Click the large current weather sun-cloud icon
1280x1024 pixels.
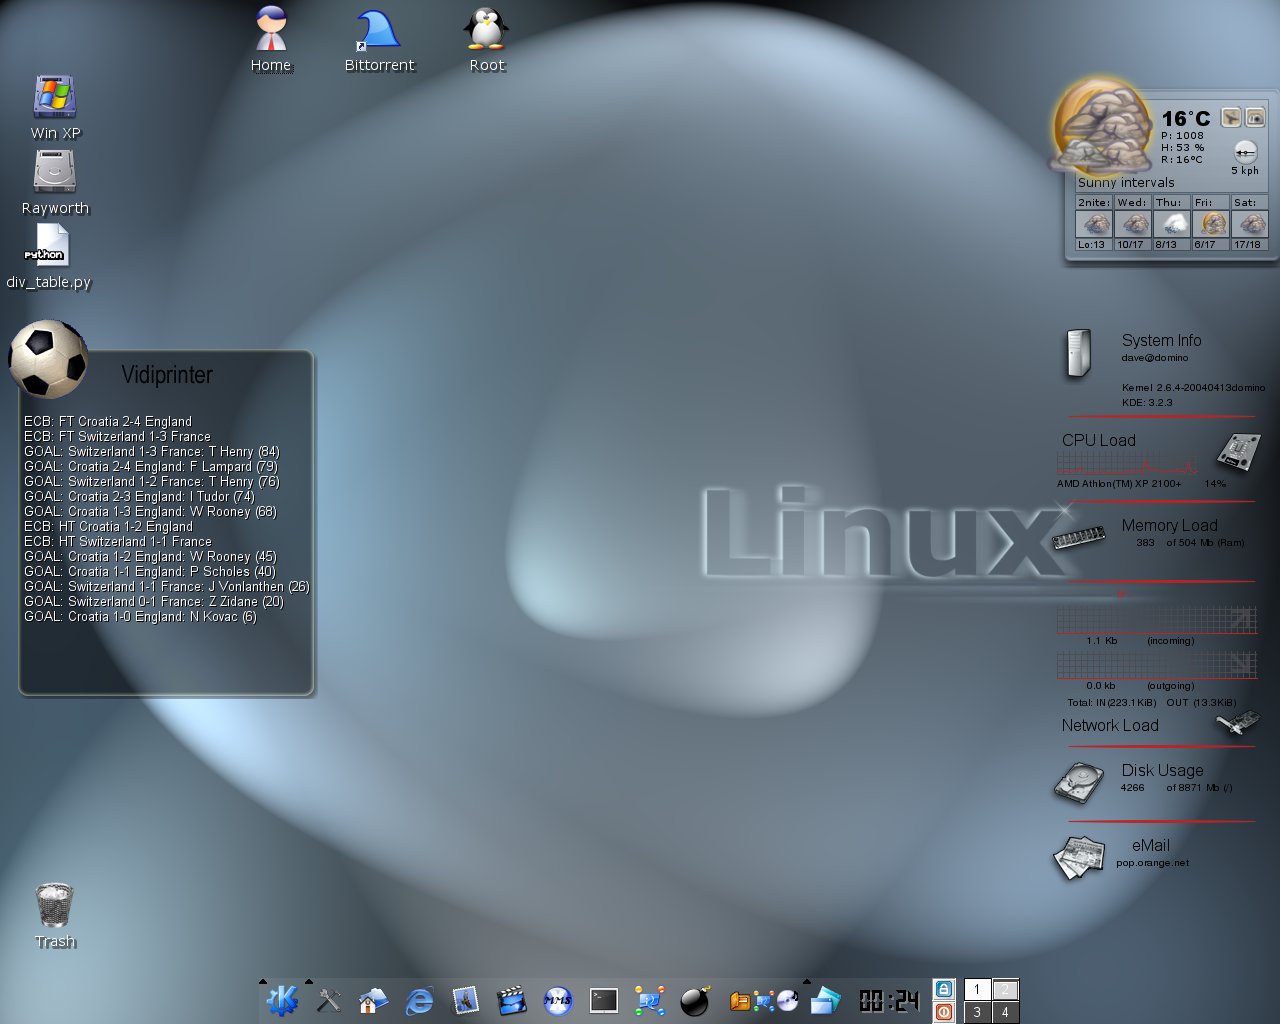coord(1102,127)
